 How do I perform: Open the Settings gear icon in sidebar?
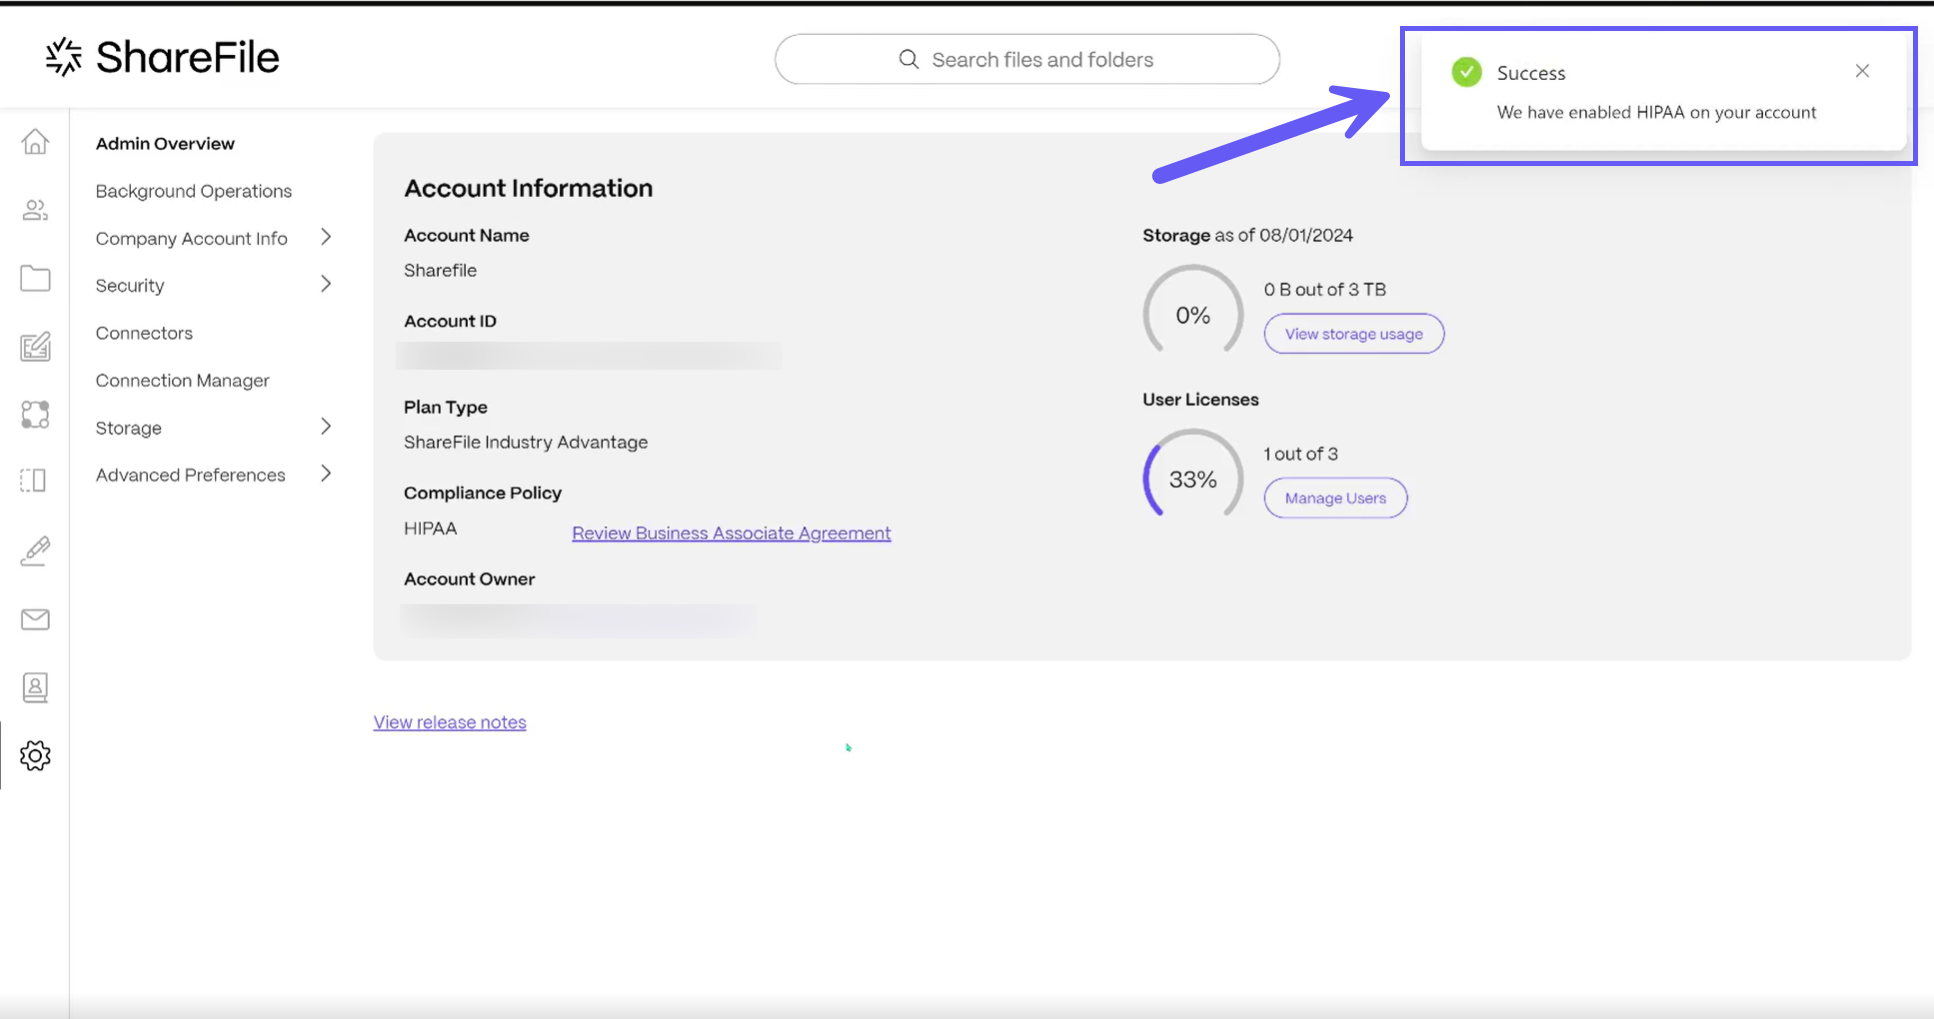[35, 756]
